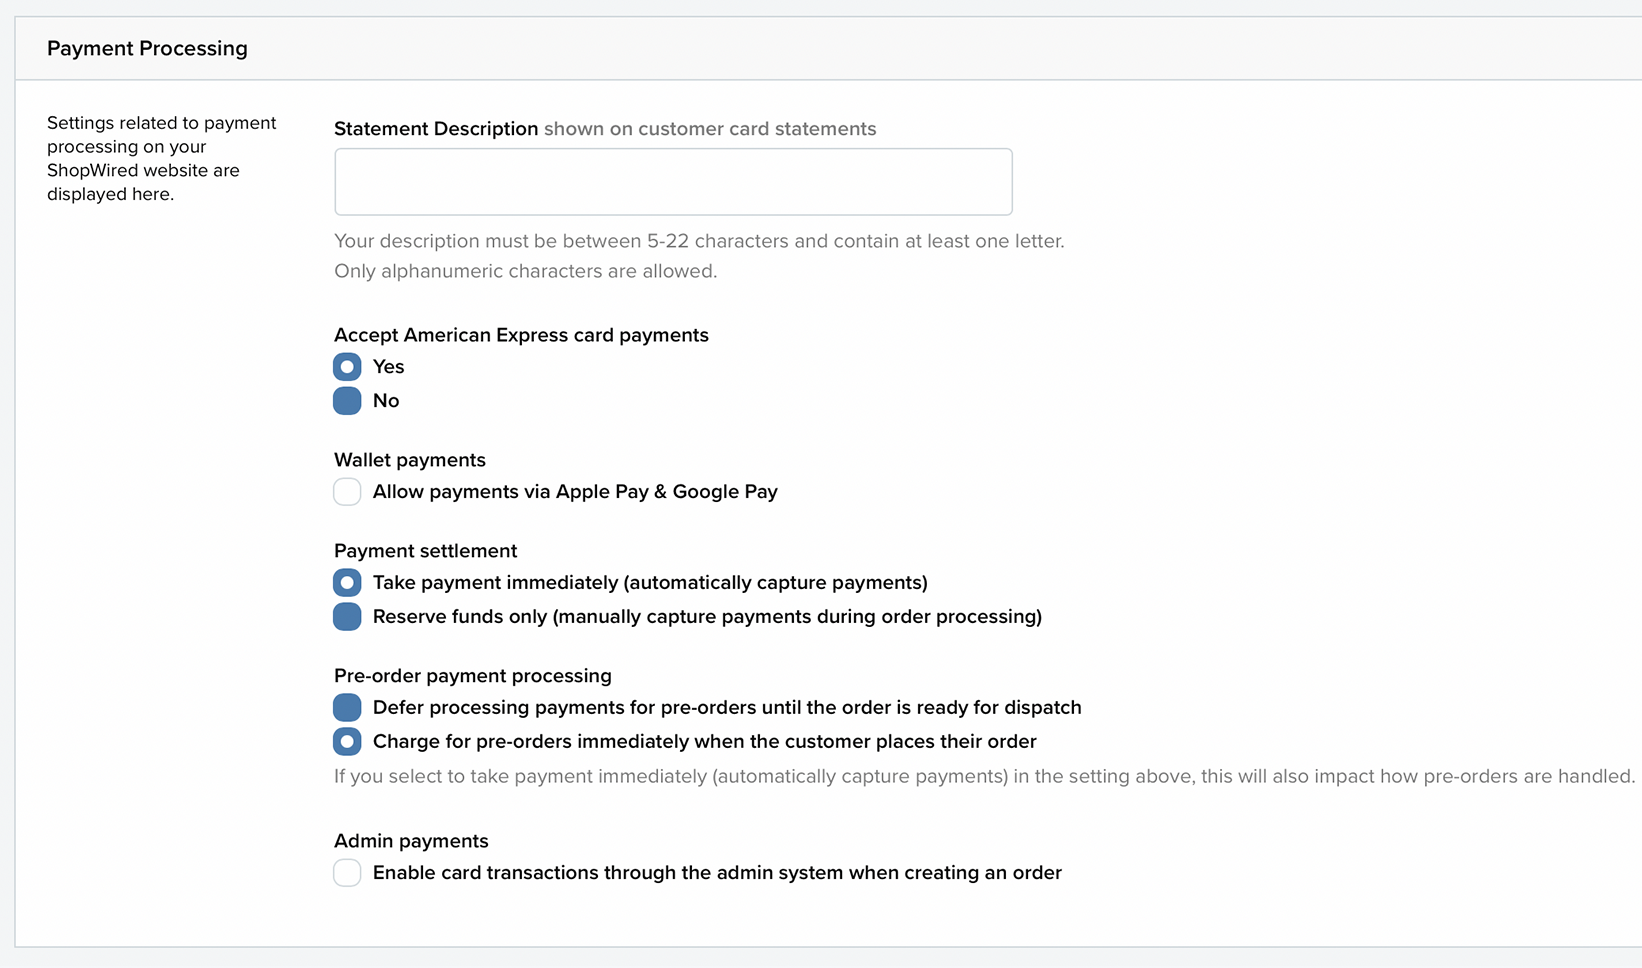This screenshot has height=968, width=1642.
Task: Click the 'Take payment immediately' option label text
Action: click(650, 583)
